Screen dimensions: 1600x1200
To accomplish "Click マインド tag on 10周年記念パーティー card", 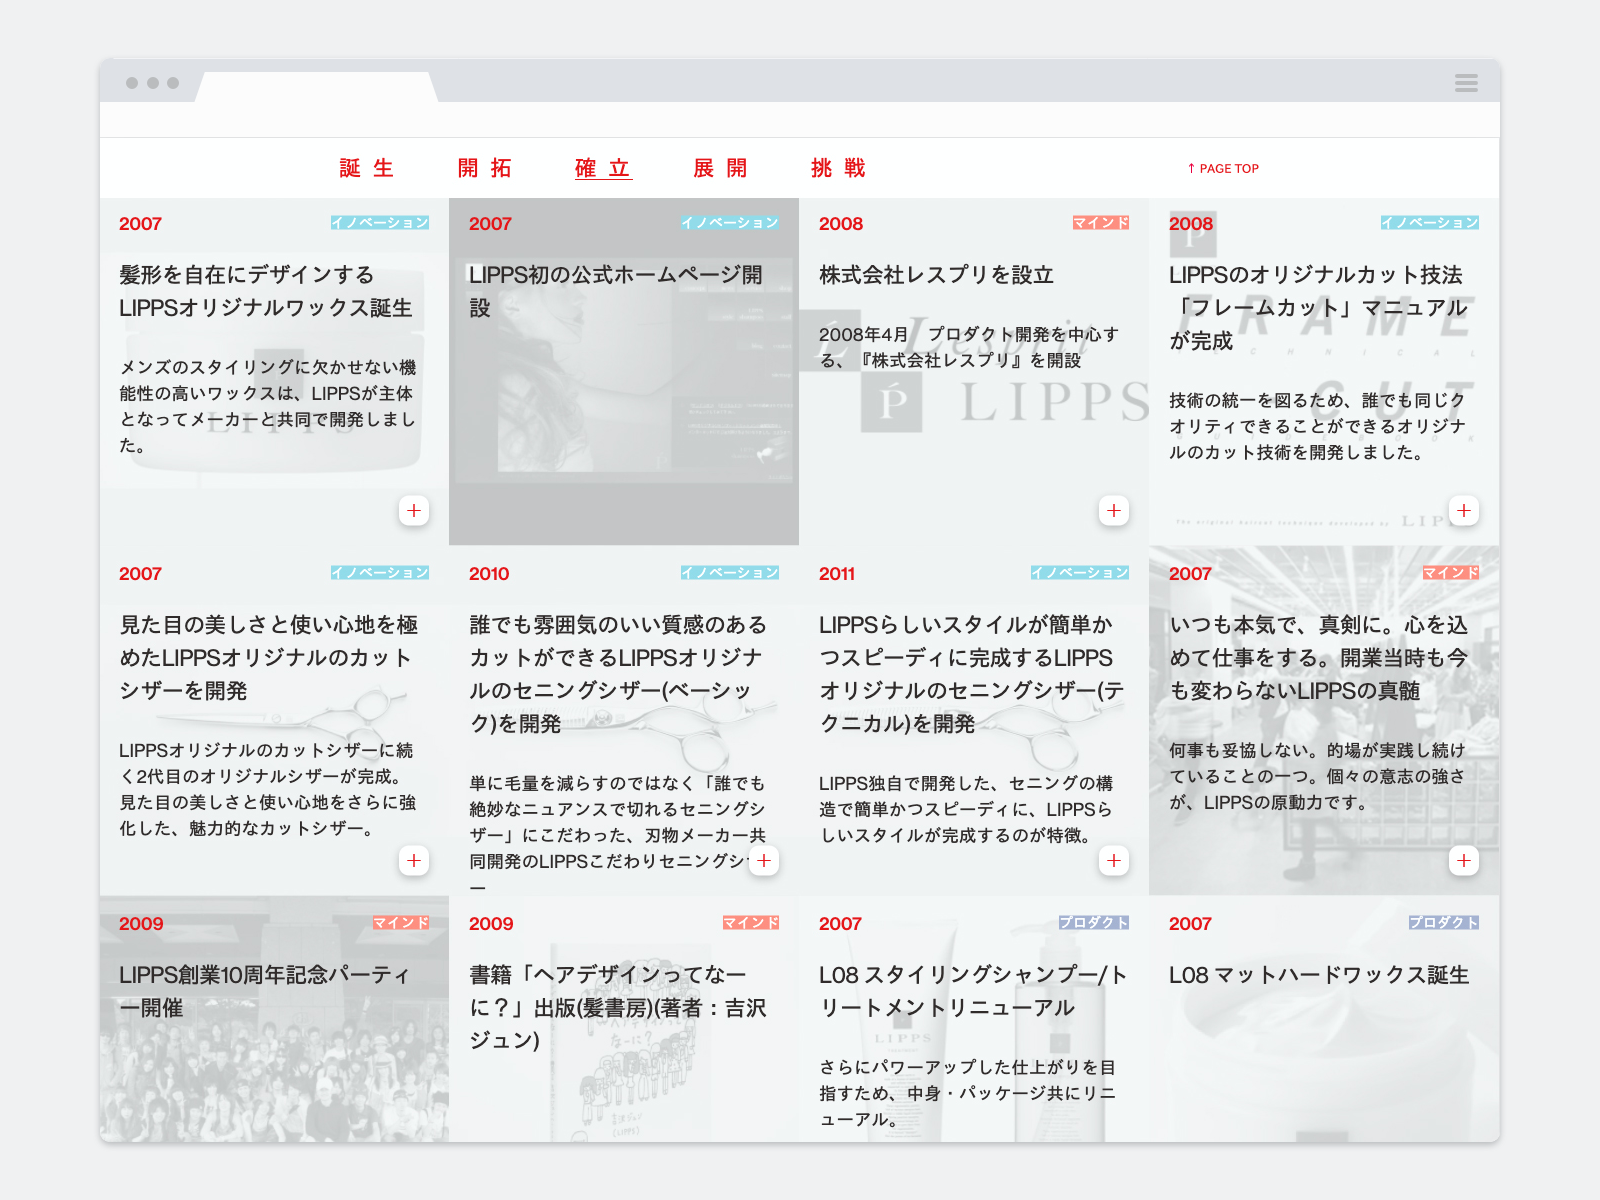I will [x=401, y=923].
